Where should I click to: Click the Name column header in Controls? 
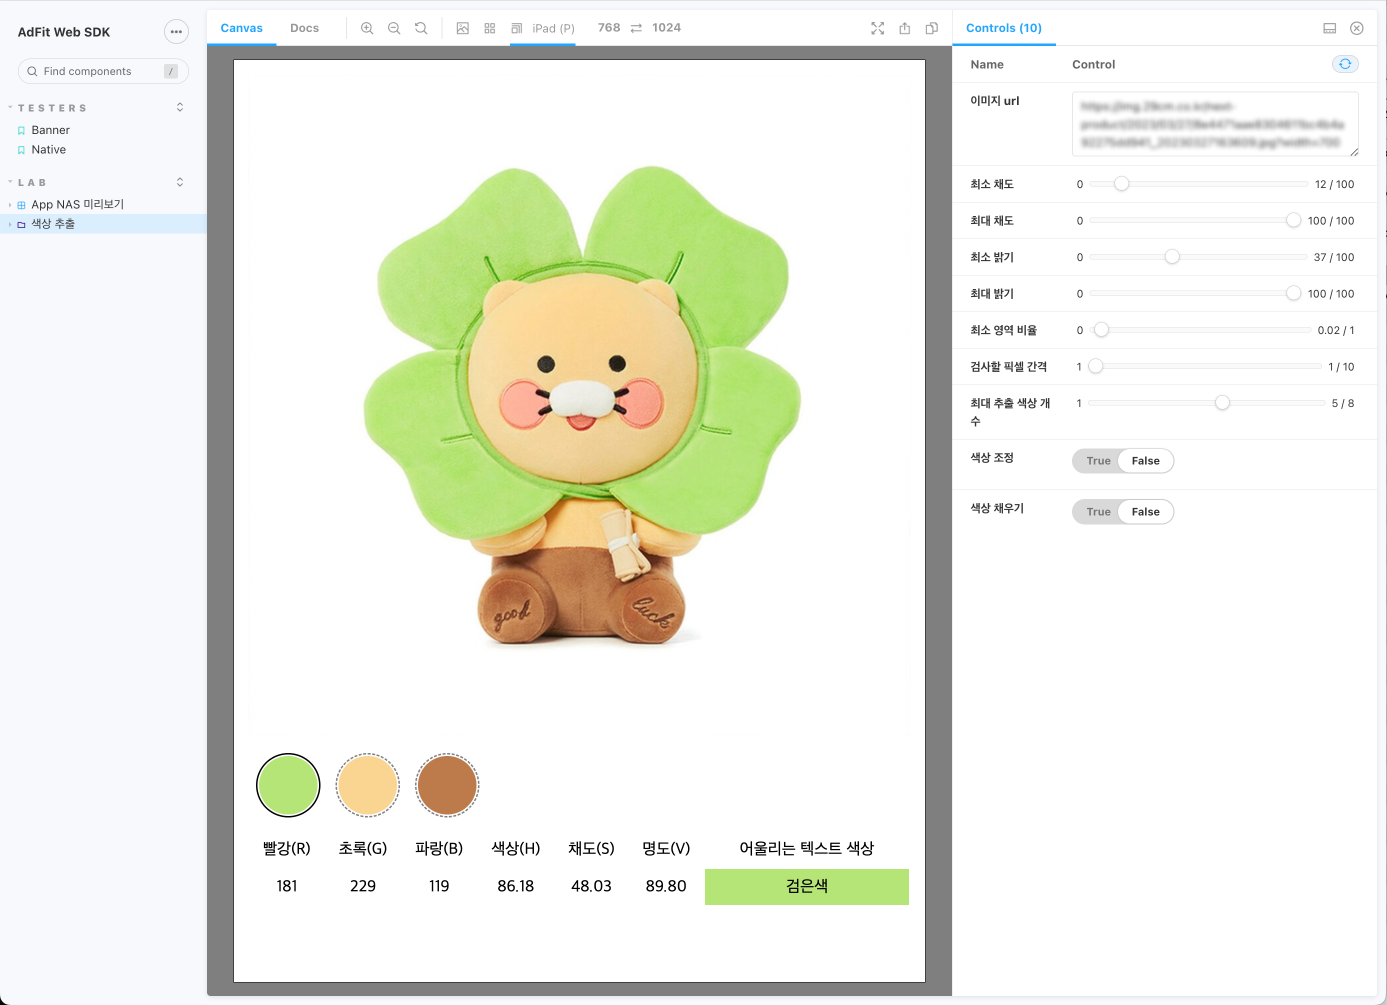point(987,64)
